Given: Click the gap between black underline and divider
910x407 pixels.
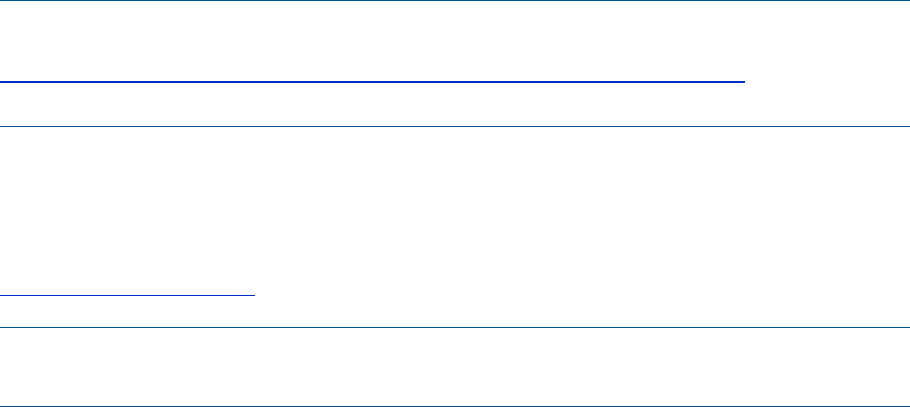Looking at the screenshot, I should [x=128, y=311].
